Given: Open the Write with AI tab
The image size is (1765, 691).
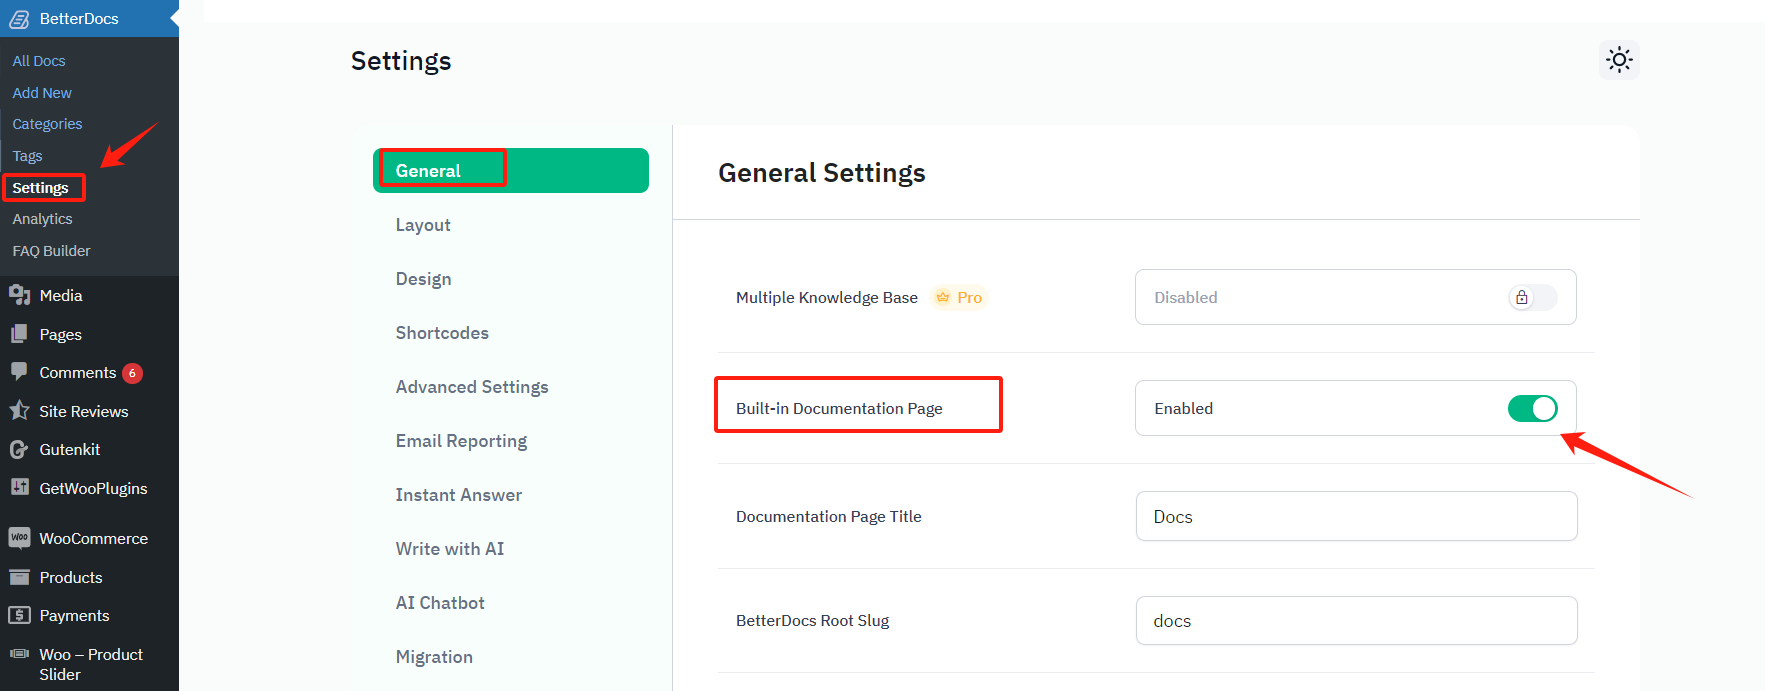Looking at the screenshot, I should 450,549.
